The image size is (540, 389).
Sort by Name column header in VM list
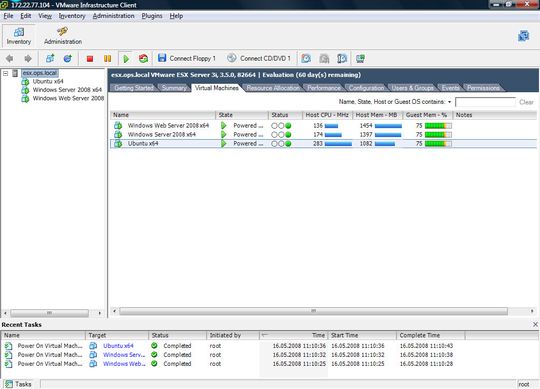163,115
